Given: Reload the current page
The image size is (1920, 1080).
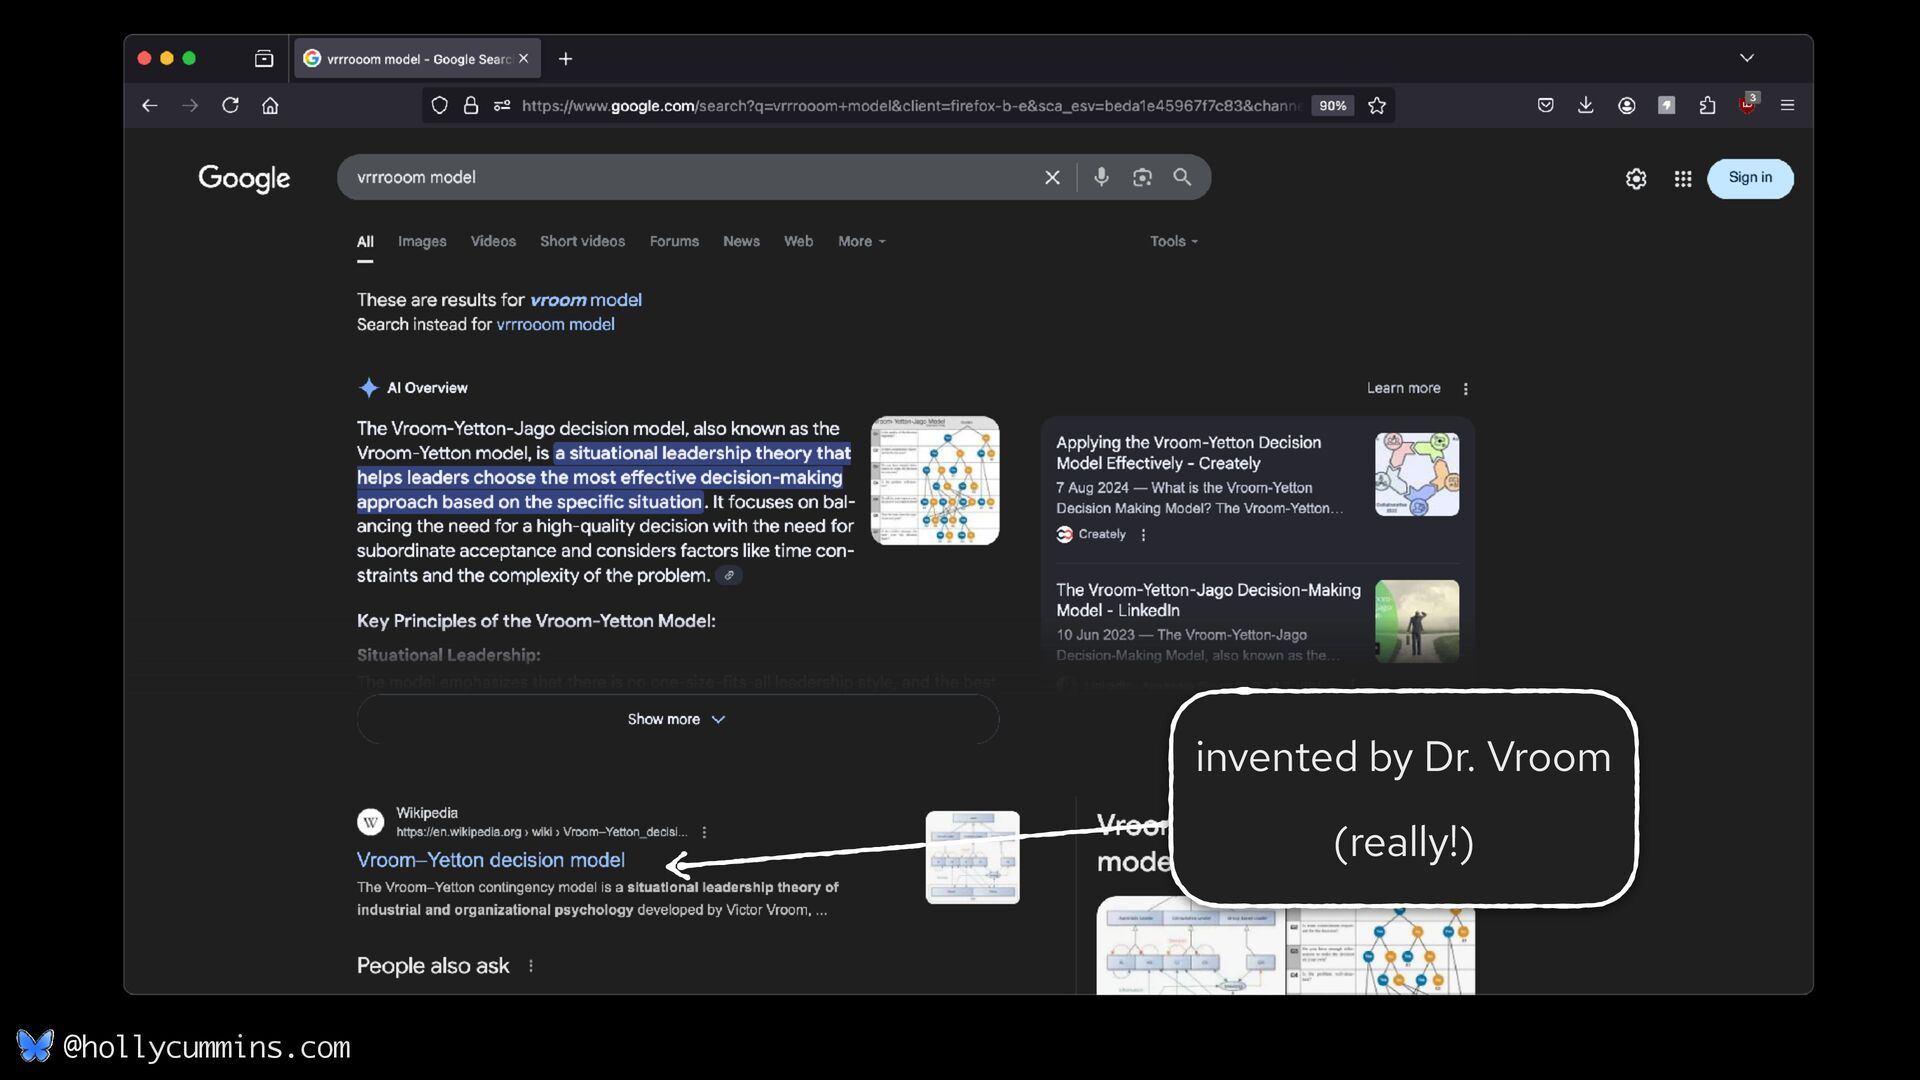Looking at the screenshot, I should pos(230,105).
